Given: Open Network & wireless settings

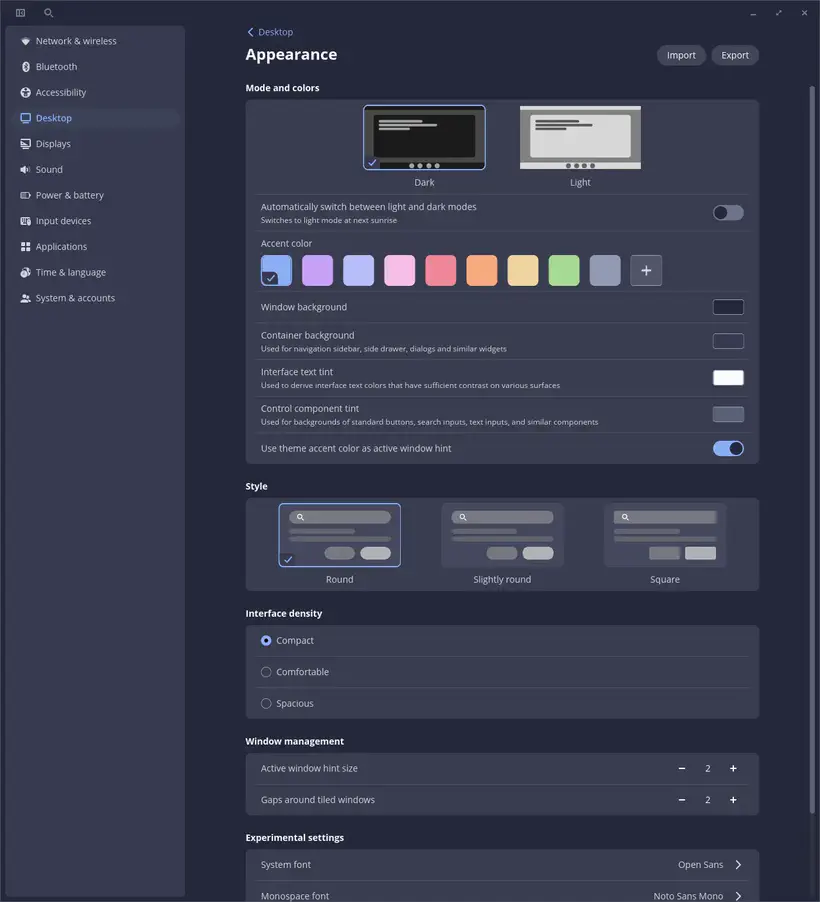Looking at the screenshot, I should (76, 41).
